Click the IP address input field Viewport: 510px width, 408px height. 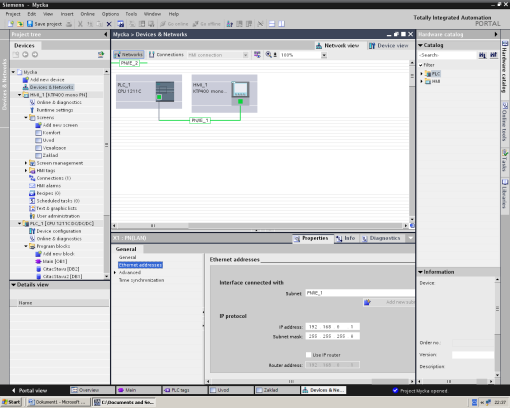pos(333,327)
